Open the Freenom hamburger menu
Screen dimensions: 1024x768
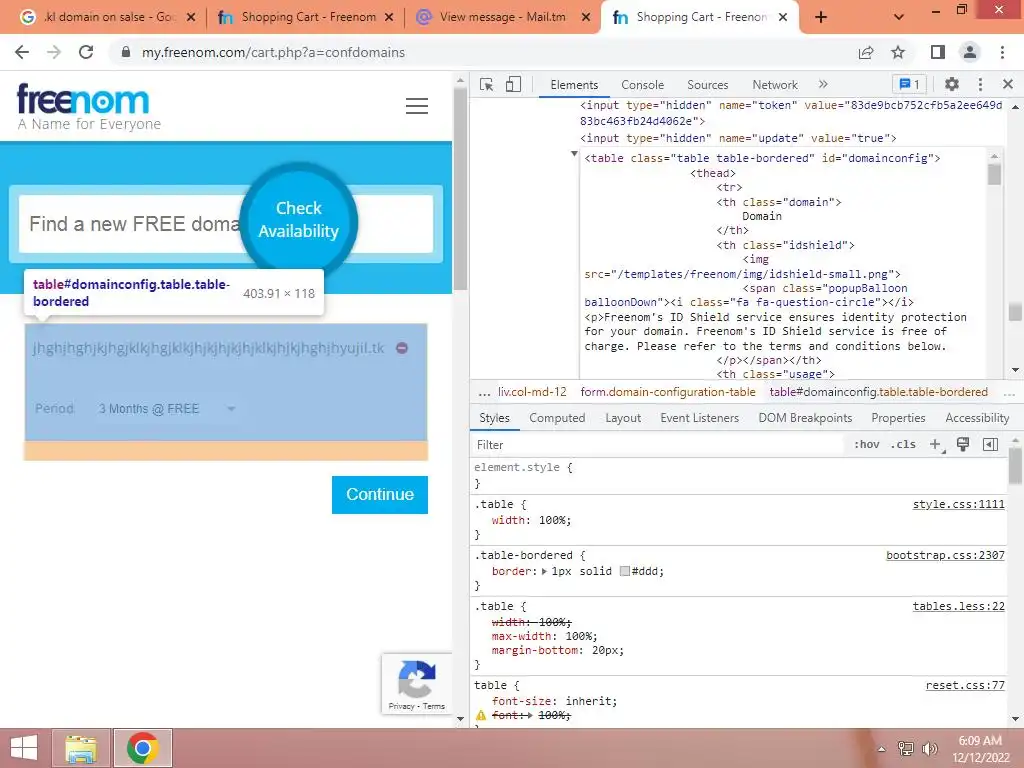pyautogui.click(x=417, y=106)
